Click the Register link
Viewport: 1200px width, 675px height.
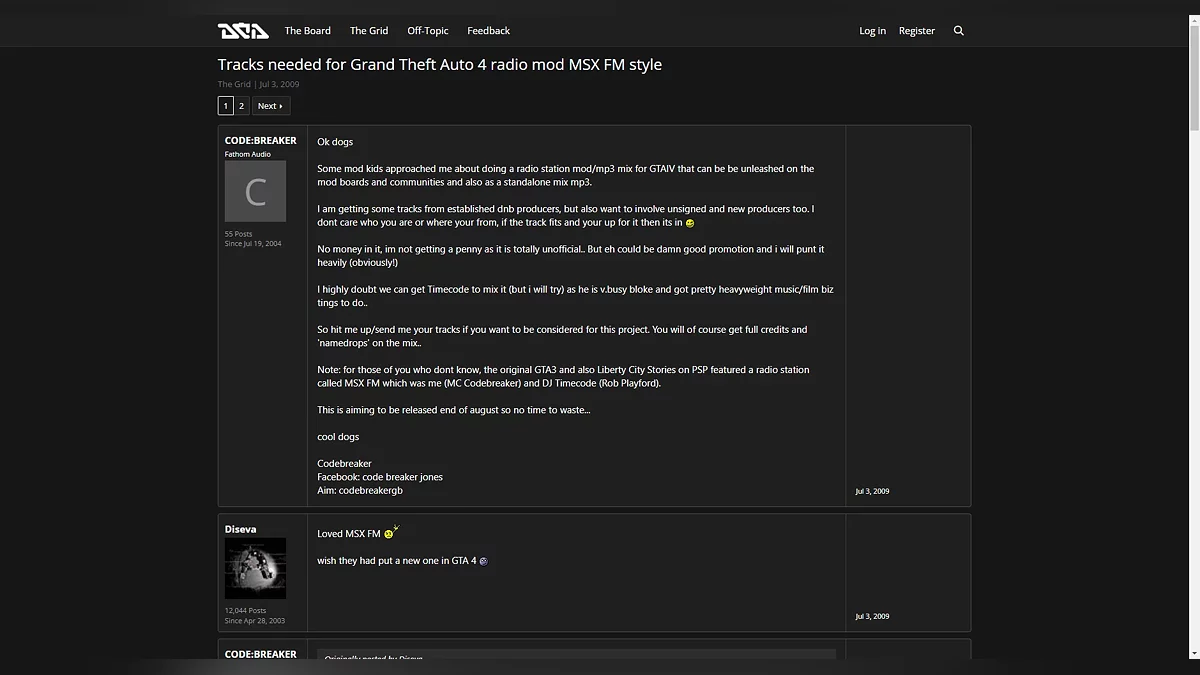[916, 31]
